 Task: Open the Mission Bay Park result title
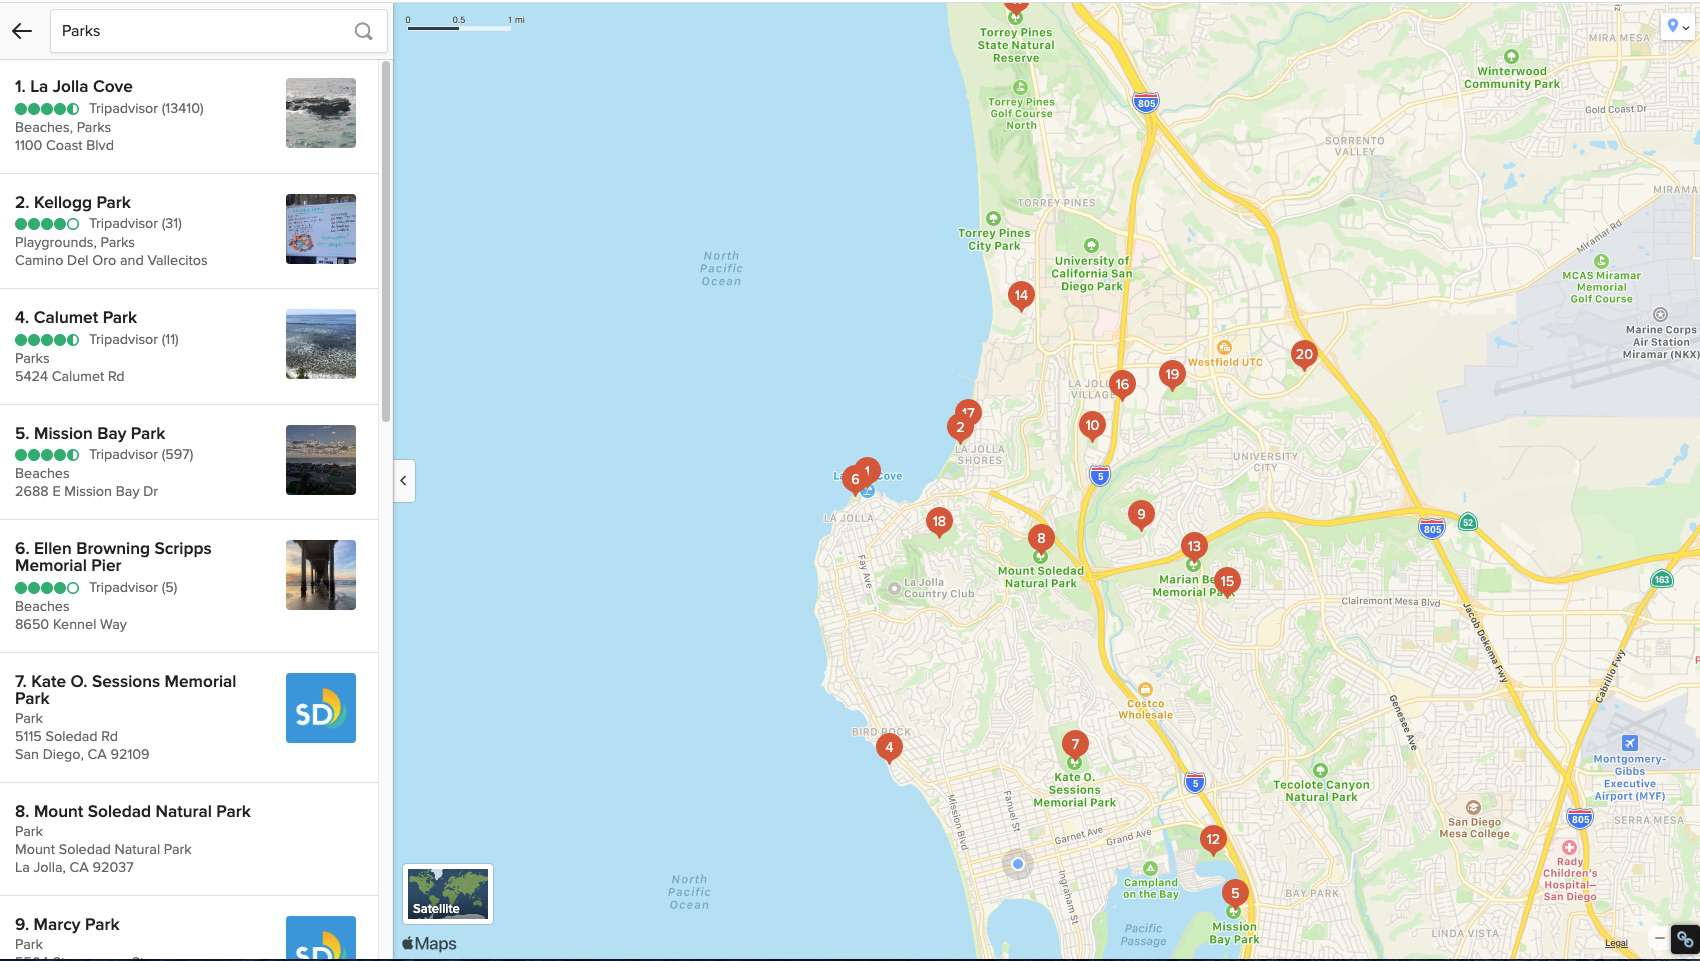click(x=90, y=434)
